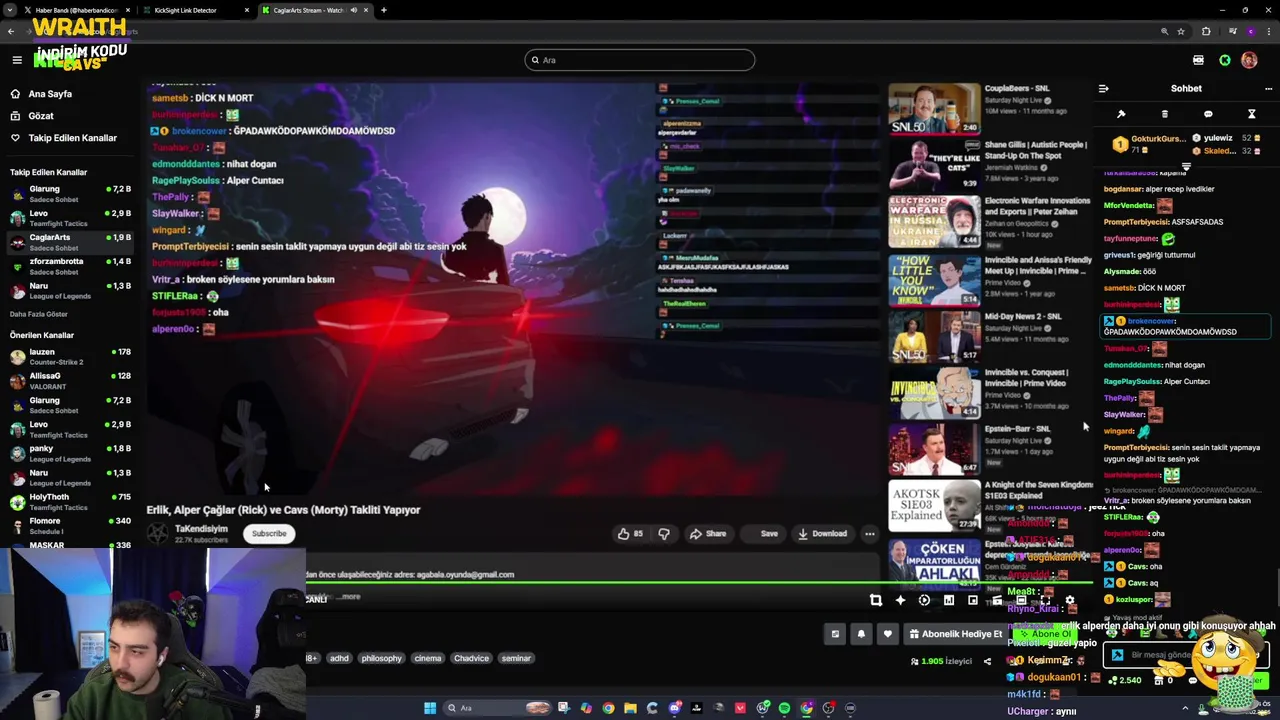This screenshot has height=720, width=1280.
Task: Open Shane Gillis Autistic People video thumbnail
Action: [x=934, y=165]
